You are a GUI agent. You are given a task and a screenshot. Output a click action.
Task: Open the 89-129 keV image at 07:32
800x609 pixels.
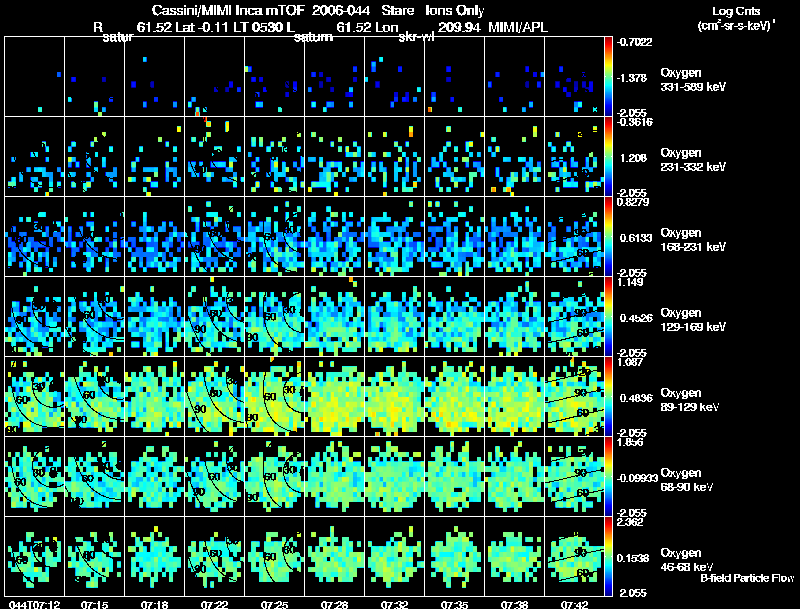pyautogui.click(x=394, y=396)
